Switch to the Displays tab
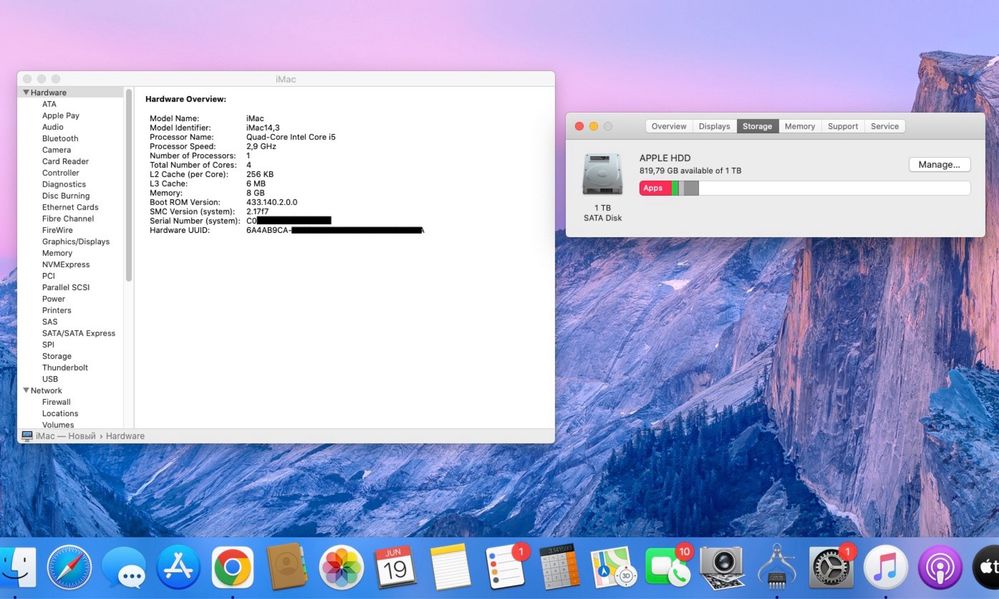999x599 pixels. (x=714, y=126)
